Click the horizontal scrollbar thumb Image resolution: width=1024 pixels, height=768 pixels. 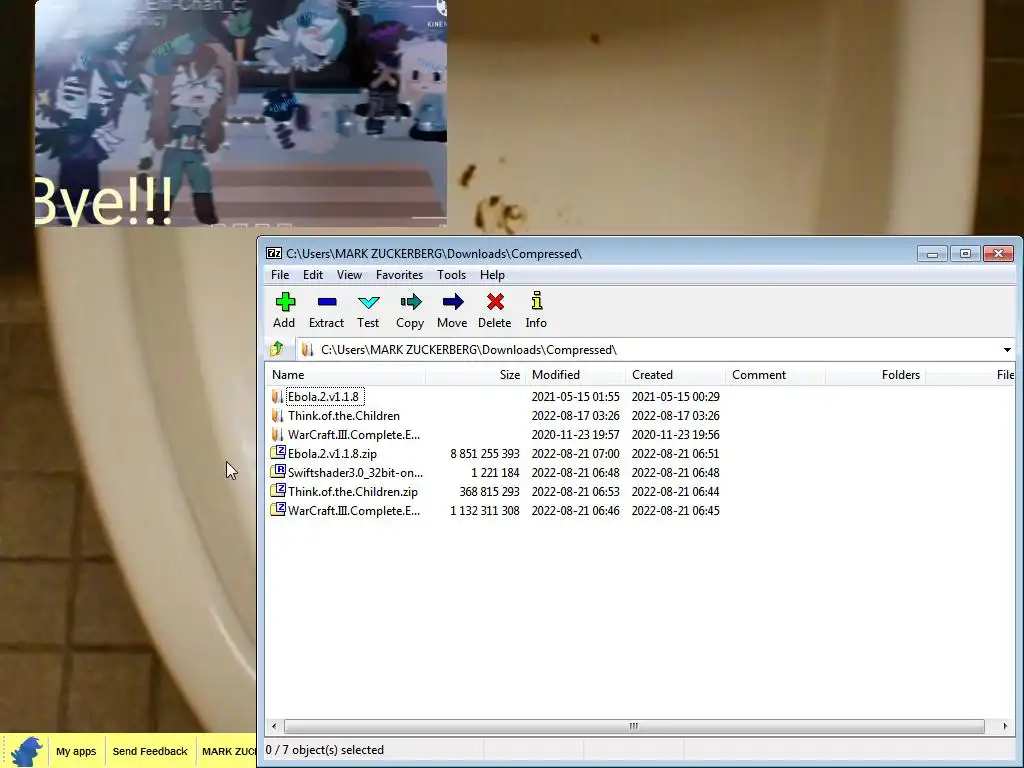coord(634,726)
